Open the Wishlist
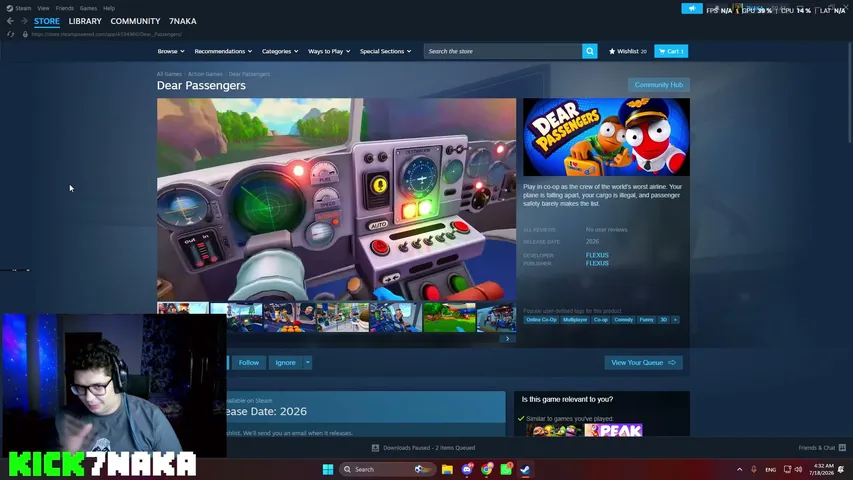The image size is (853, 480). [628, 51]
